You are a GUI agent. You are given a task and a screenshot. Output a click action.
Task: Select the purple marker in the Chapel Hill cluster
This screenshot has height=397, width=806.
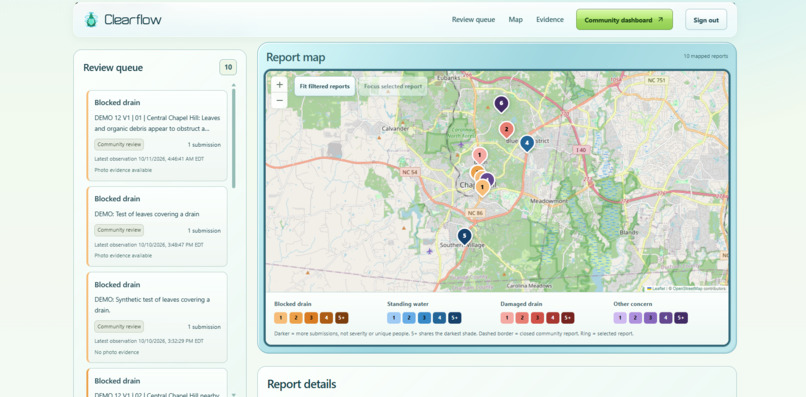point(489,179)
